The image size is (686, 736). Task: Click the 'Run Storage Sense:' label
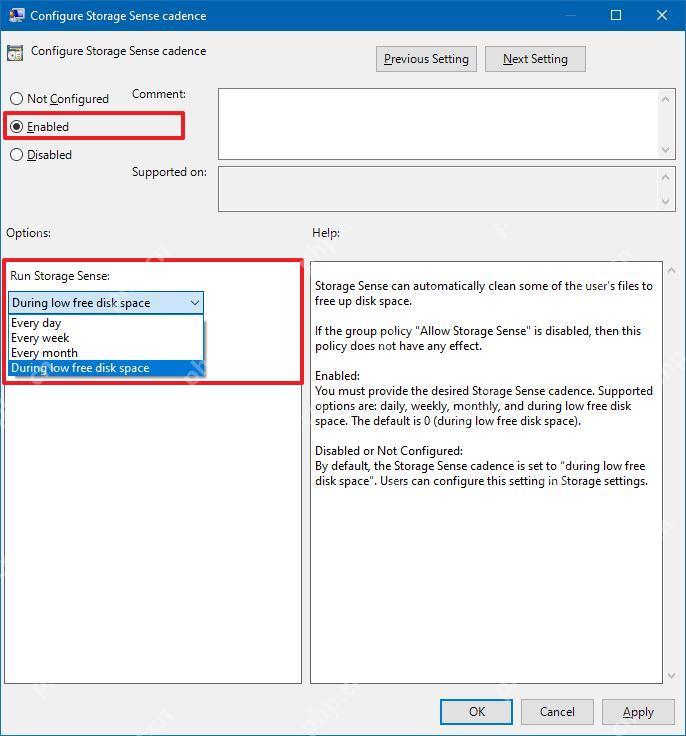(60, 276)
